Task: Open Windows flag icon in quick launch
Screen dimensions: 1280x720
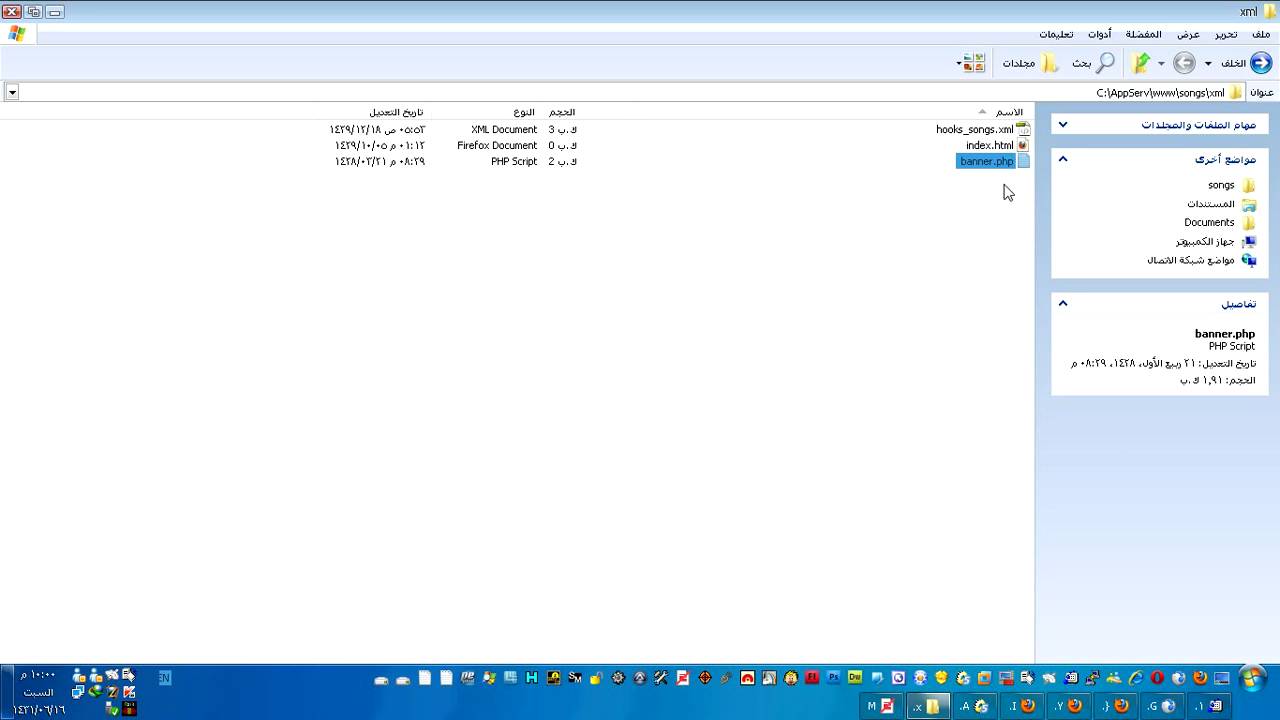Action: (489, 678)
